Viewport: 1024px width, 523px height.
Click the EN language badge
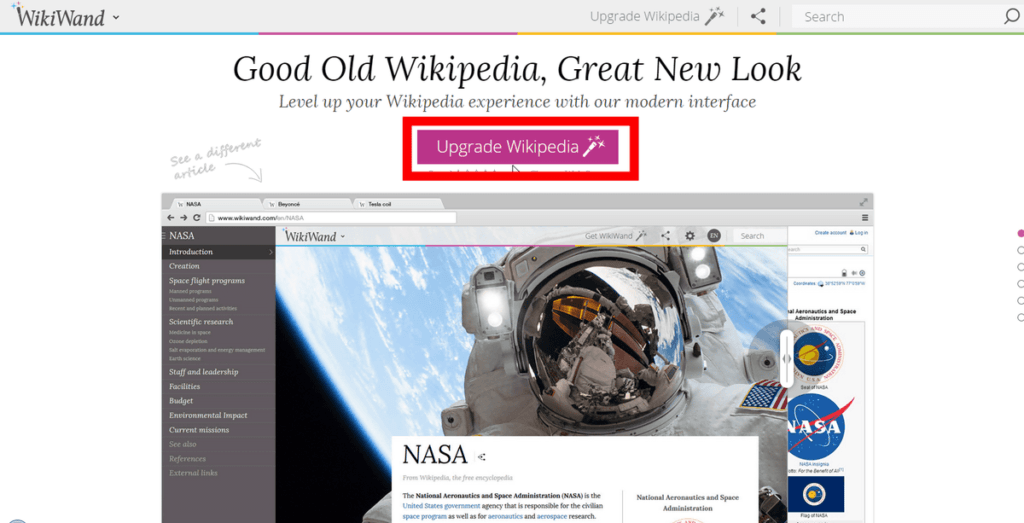coord(714,236)
